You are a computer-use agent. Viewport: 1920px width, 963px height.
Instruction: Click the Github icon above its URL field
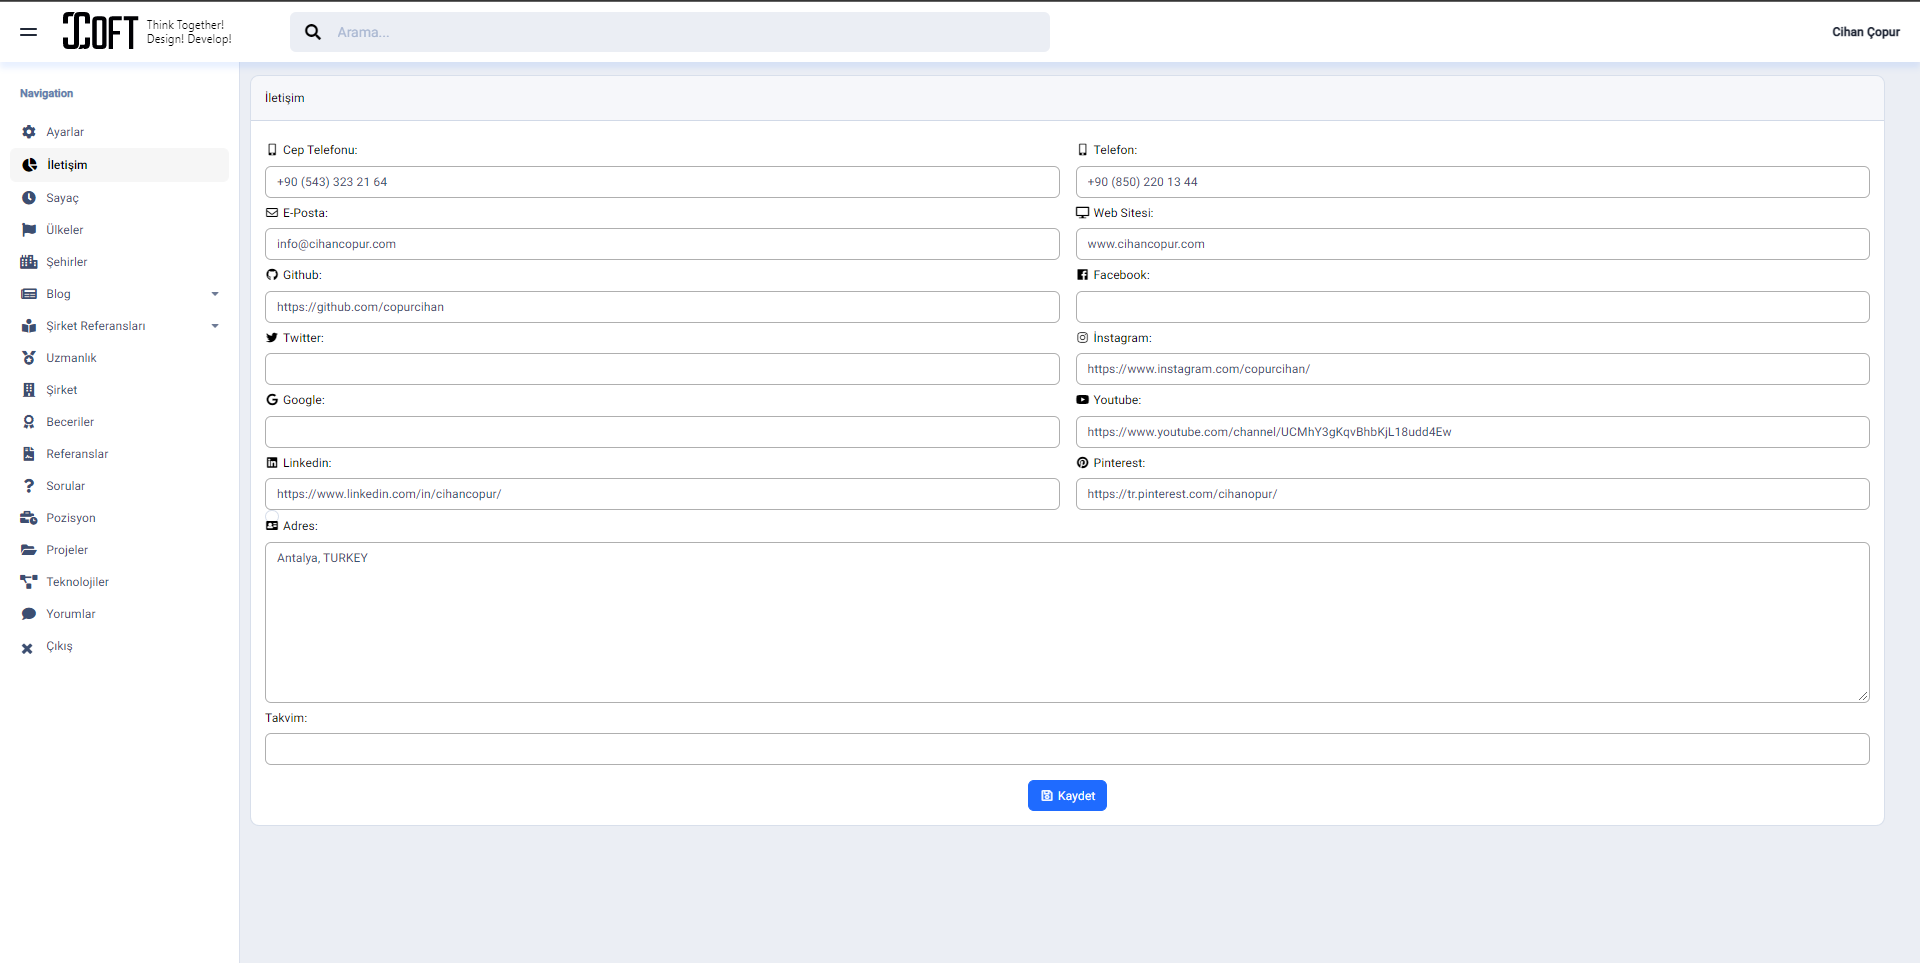point(271,274)
